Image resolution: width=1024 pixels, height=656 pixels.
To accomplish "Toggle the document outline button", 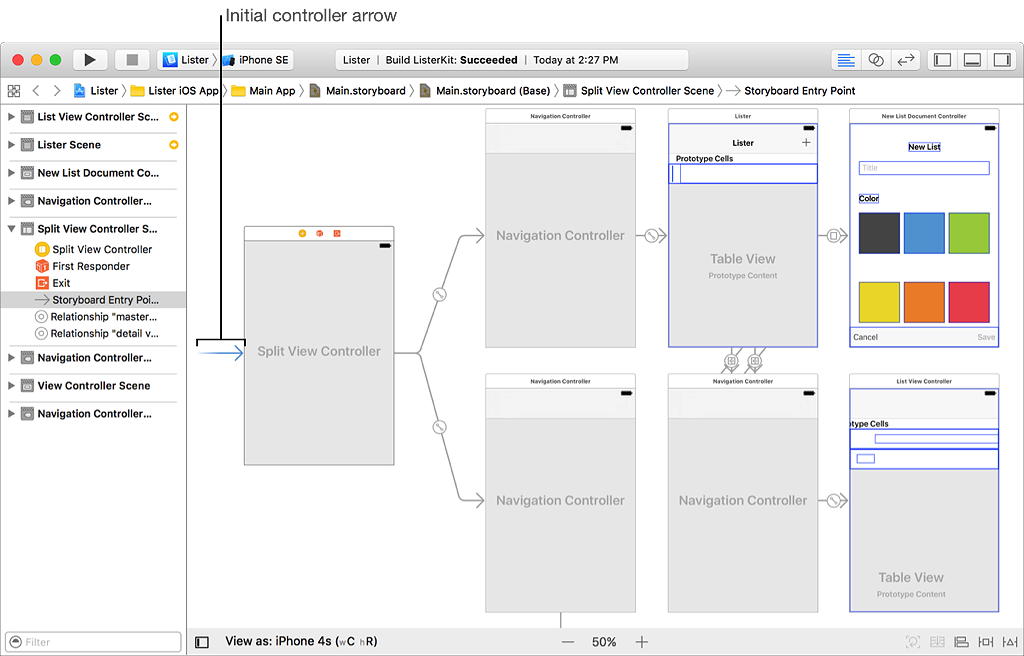I will pos(202,642).
